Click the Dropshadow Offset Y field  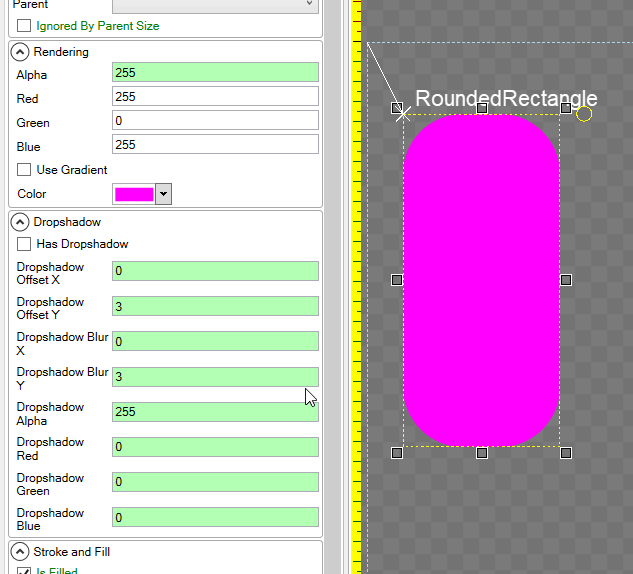click(216, 306)
